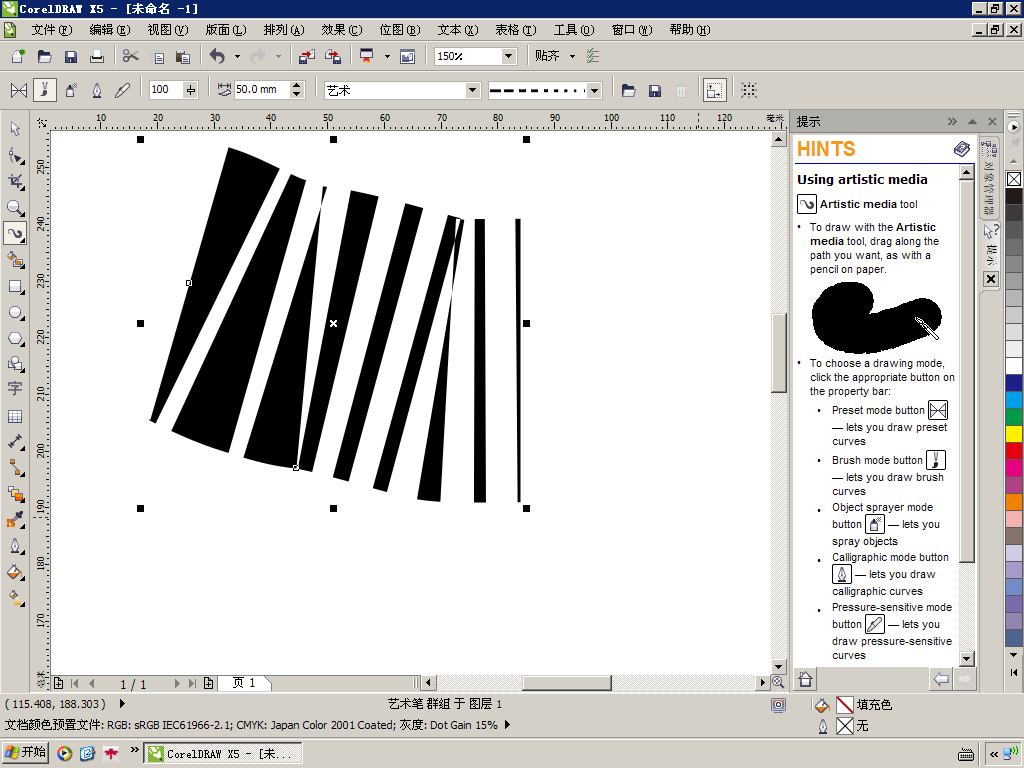Switch to Pressure-sensitive mode button
The width and height of the screenshot is (1024, 768).
pyautogui.click(x=122, y=90)
